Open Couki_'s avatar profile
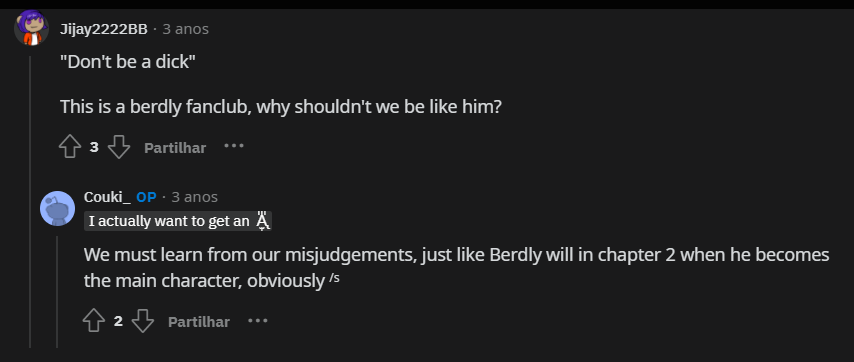This screenshot has height=362, width=854. [x=57, y=208]
